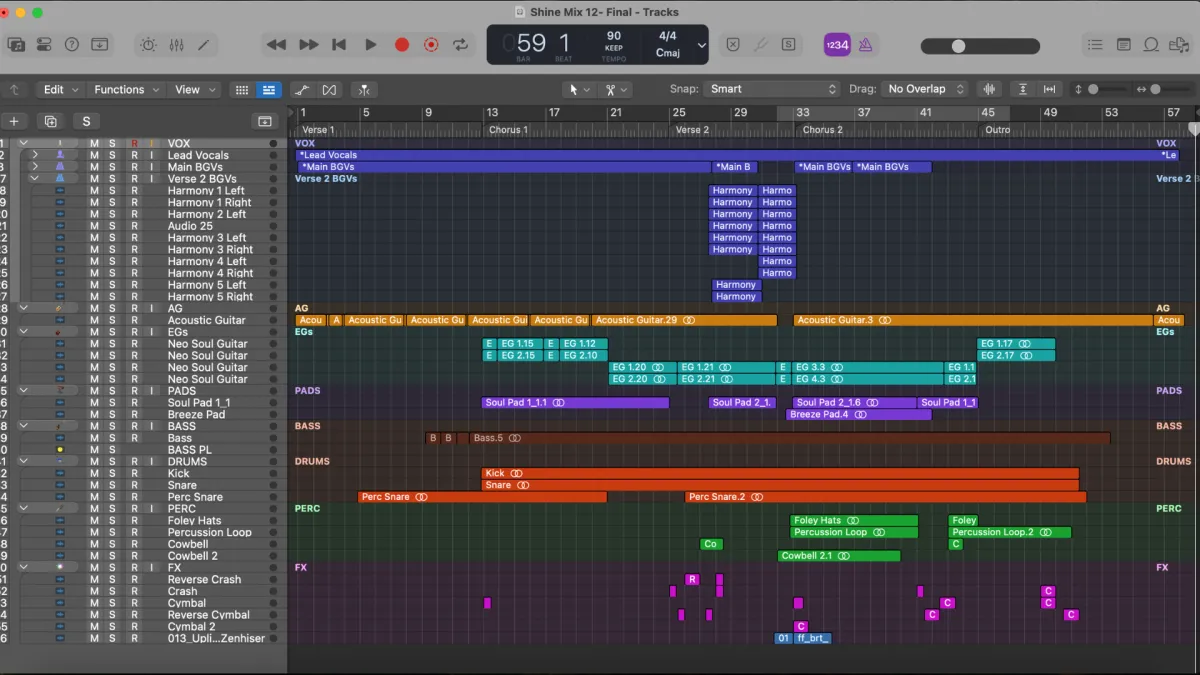This screenshot has height=675, width=1200.
Task: Add a new track with plus button
Action: (14, 121)
